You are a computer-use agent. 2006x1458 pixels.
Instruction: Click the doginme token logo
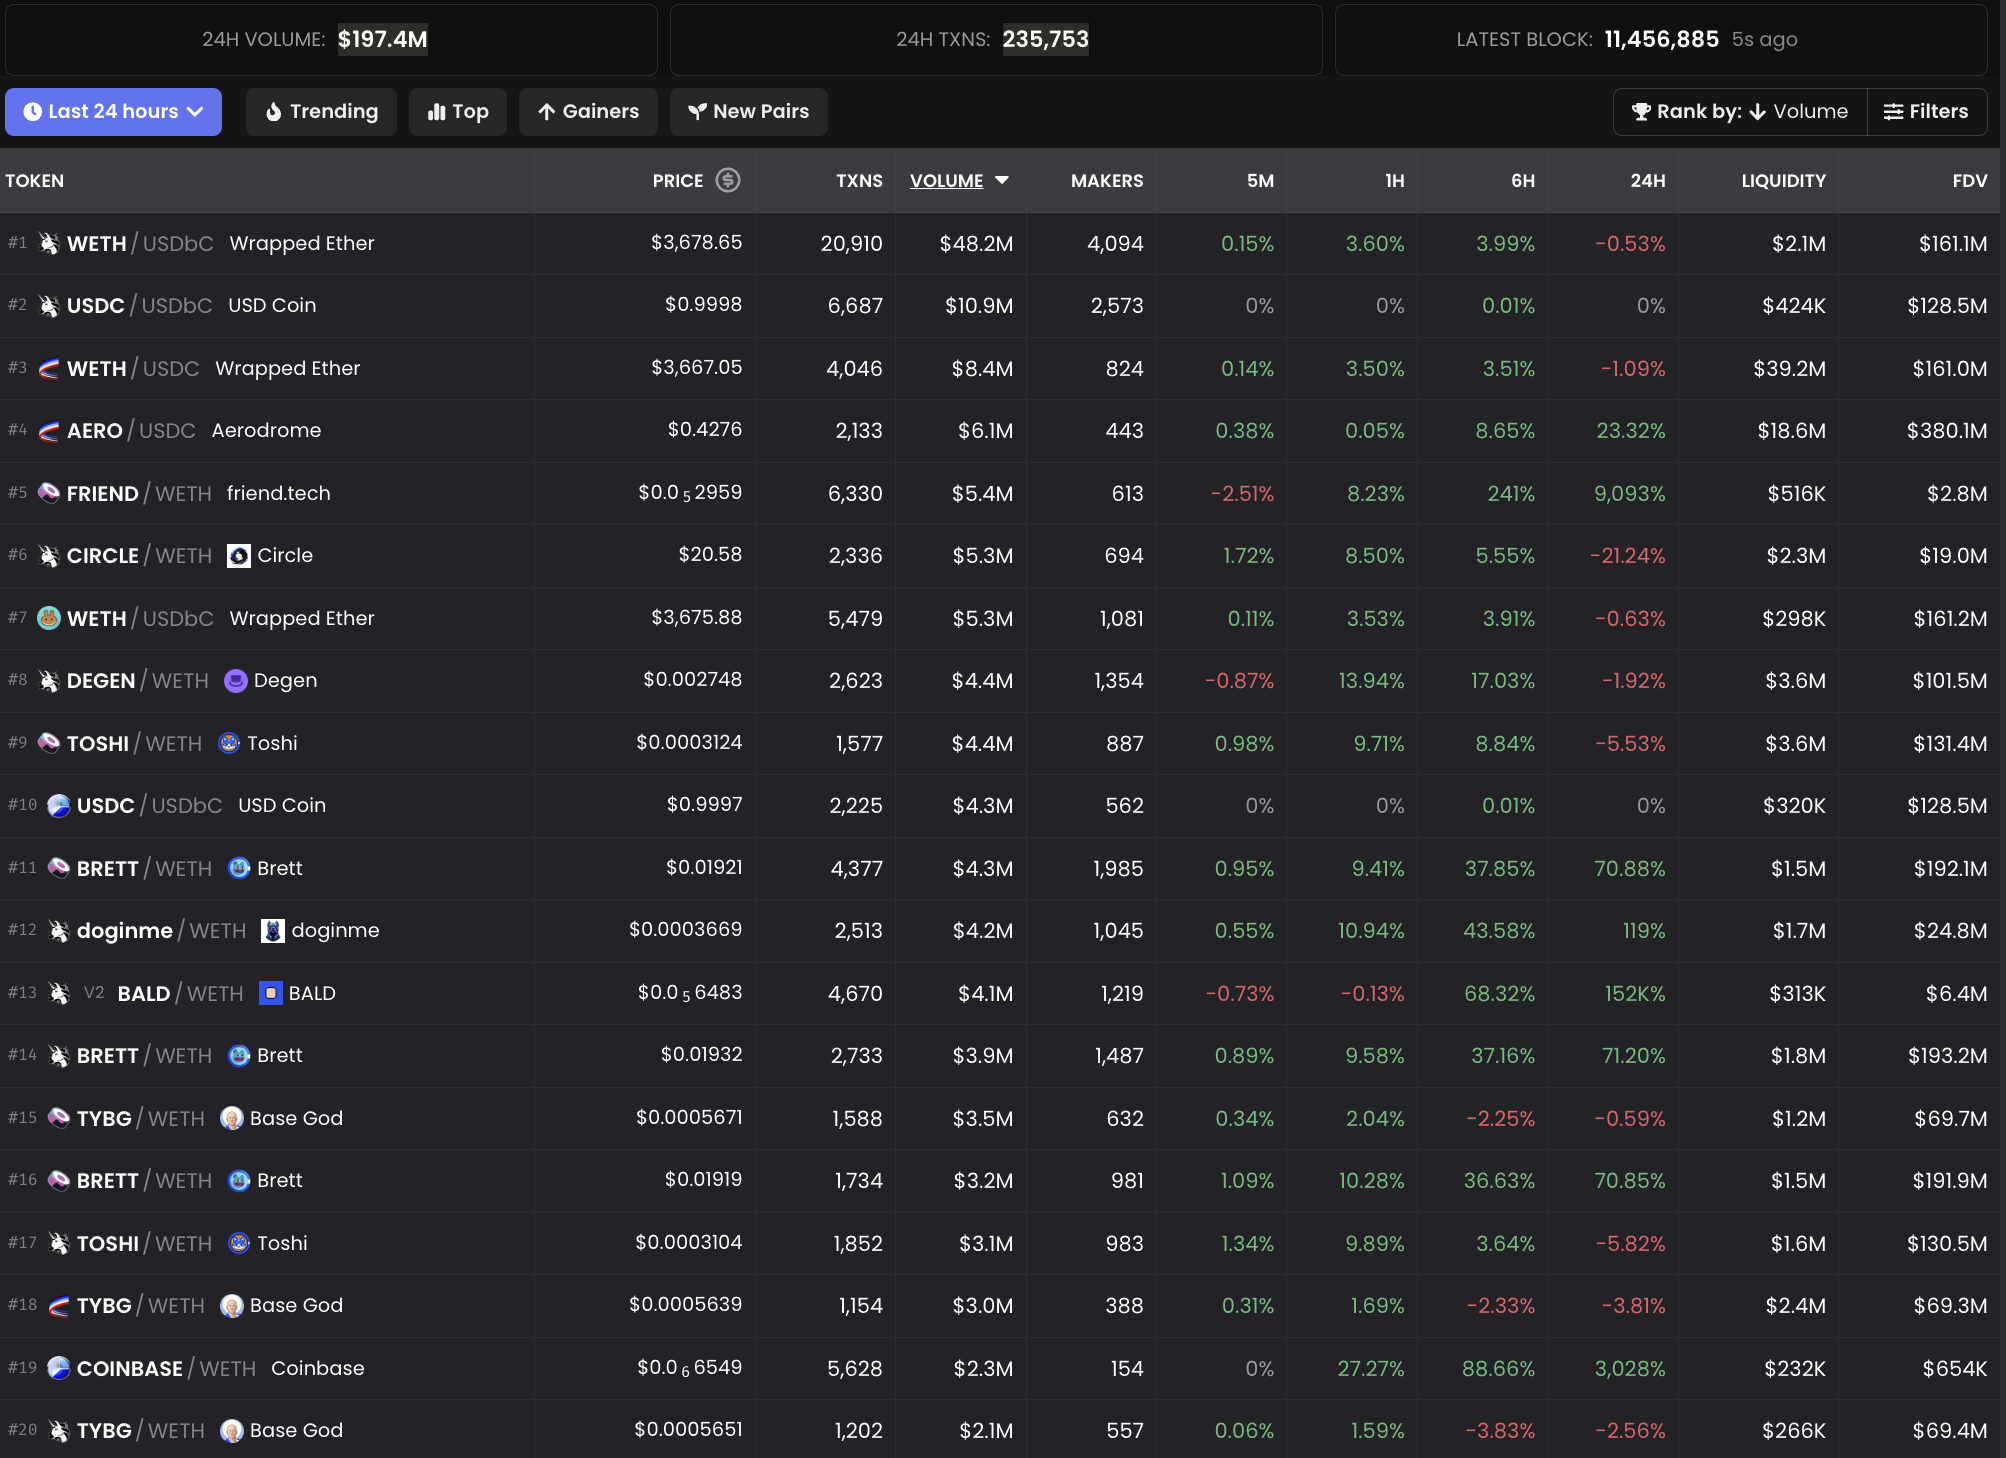pos(273,931)
